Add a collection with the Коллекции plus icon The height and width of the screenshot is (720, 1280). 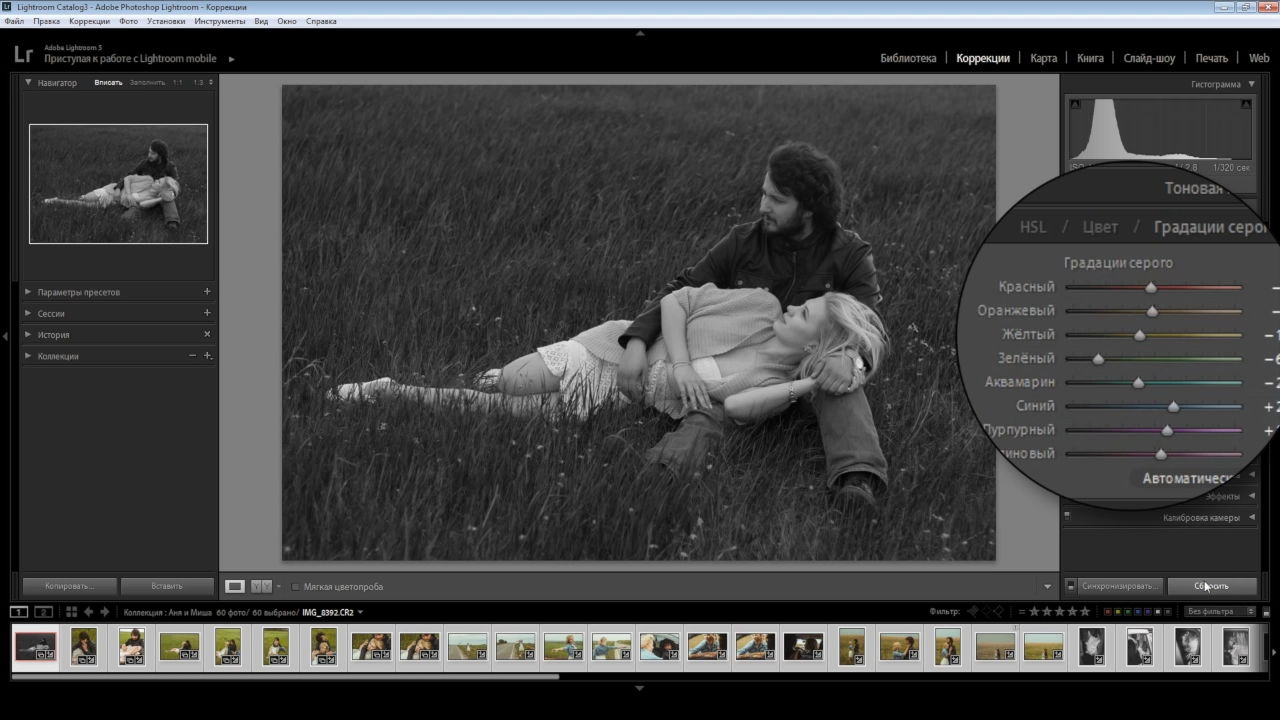pyautogui.click(x=207, y=356)
